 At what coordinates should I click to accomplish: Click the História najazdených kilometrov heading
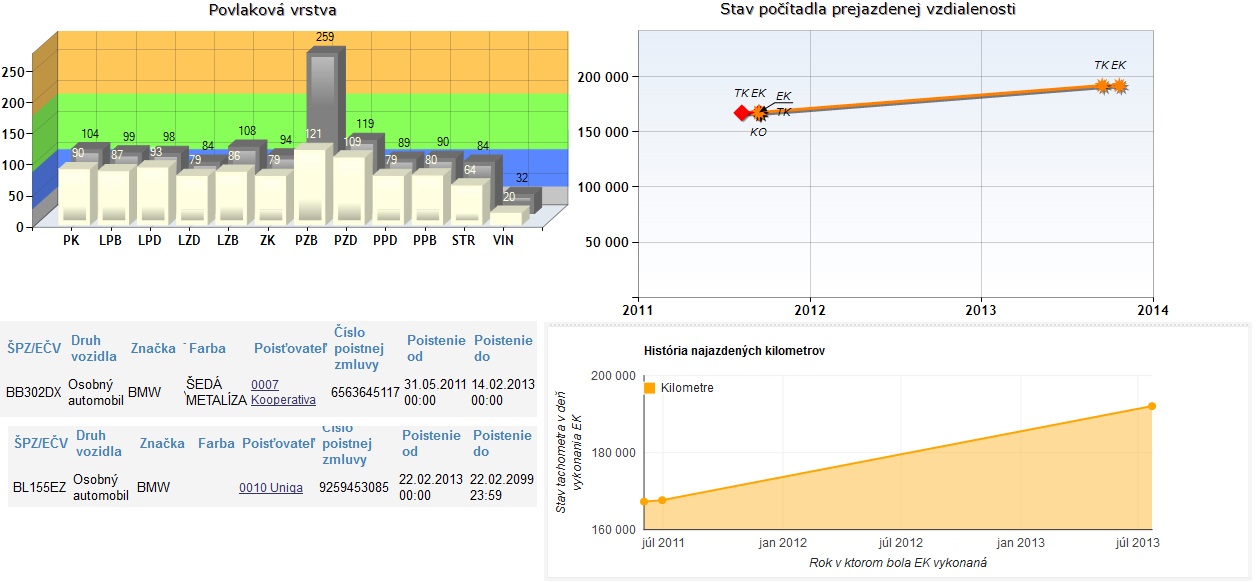[x=733, y=351]
